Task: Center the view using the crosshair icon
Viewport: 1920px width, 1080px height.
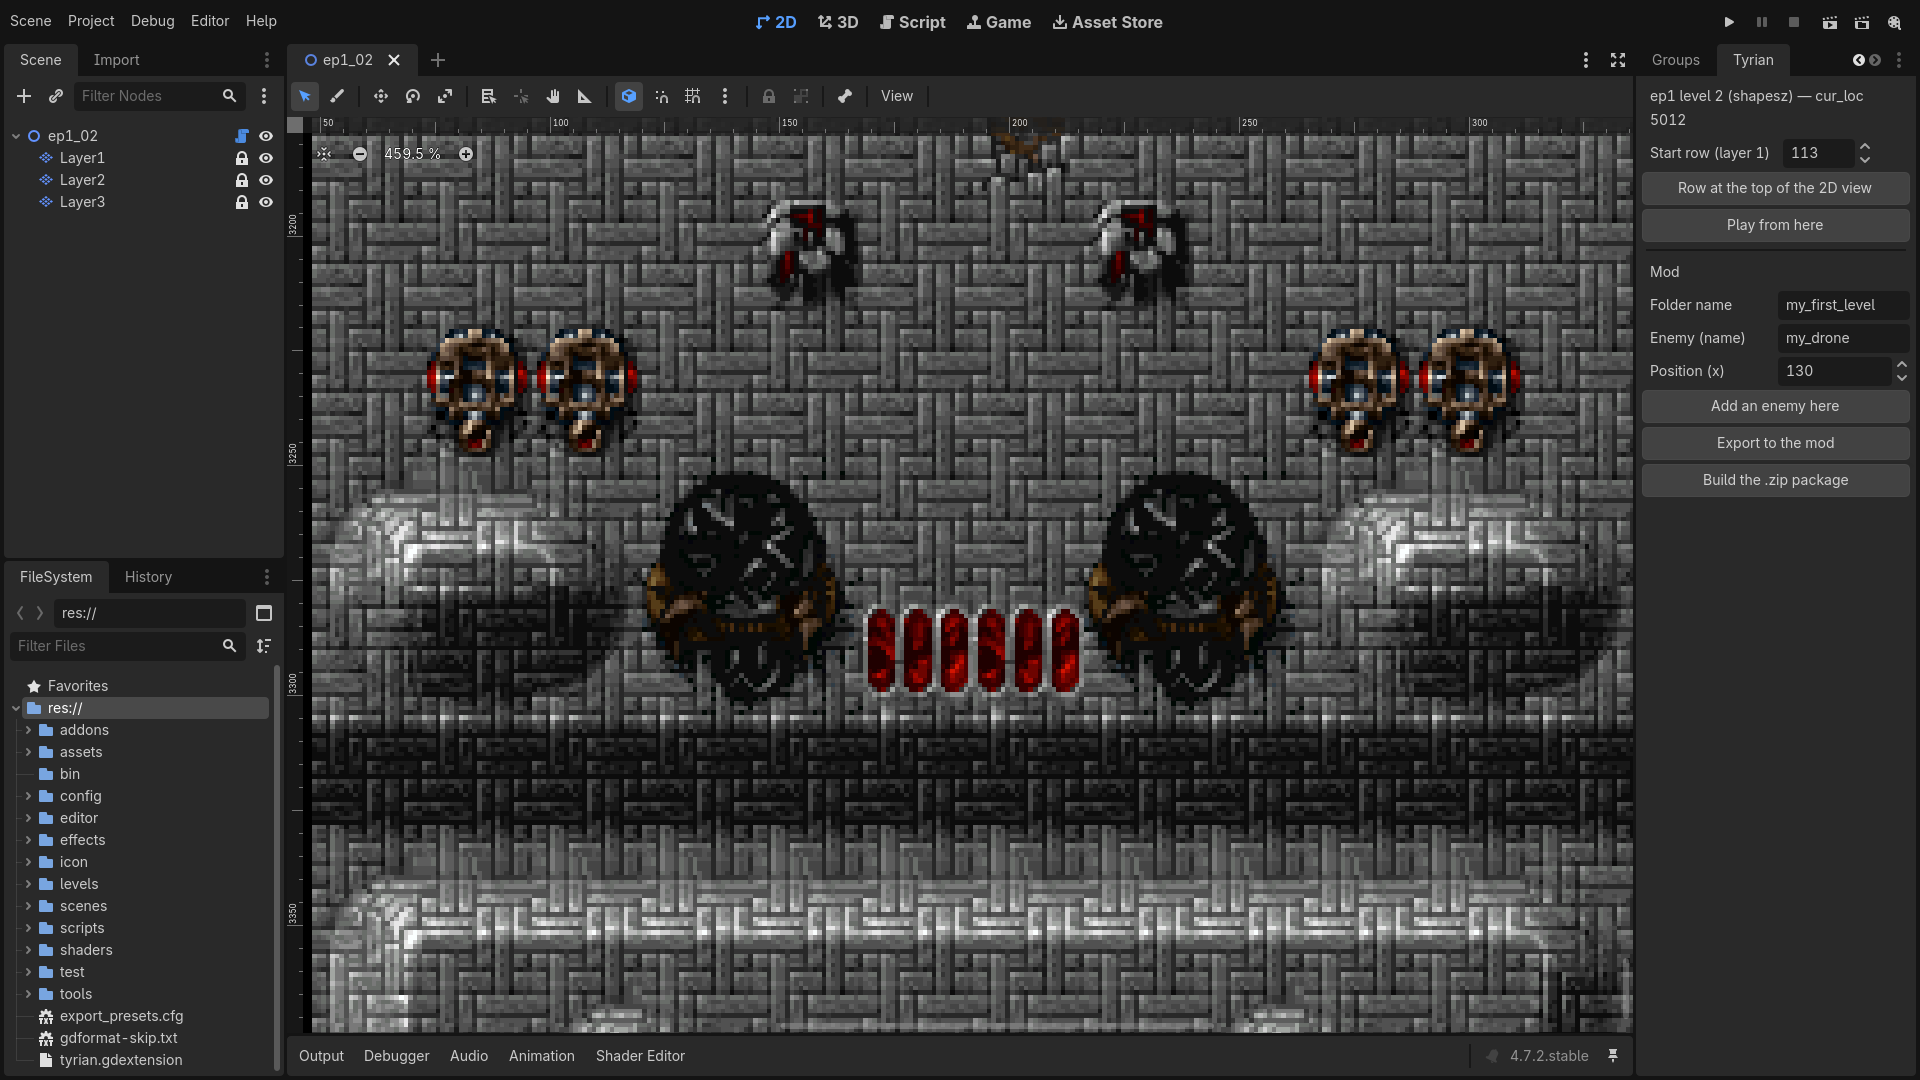Action: (324, 154)
